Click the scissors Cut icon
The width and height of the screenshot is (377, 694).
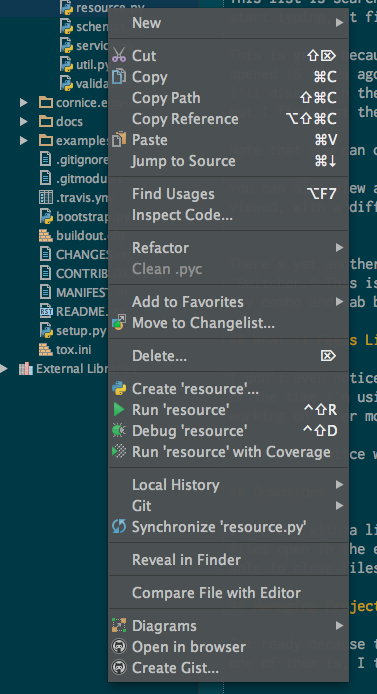(119, 56)
